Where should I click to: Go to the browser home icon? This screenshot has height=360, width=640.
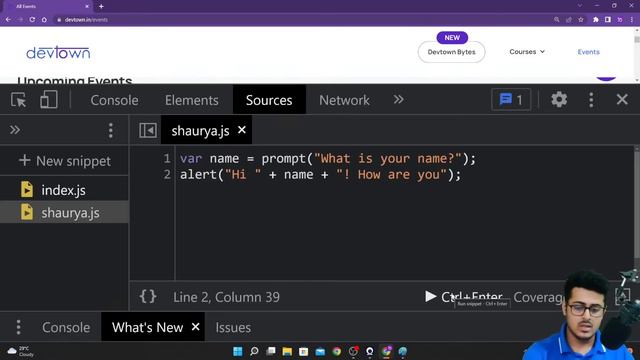tap(44, 20)
